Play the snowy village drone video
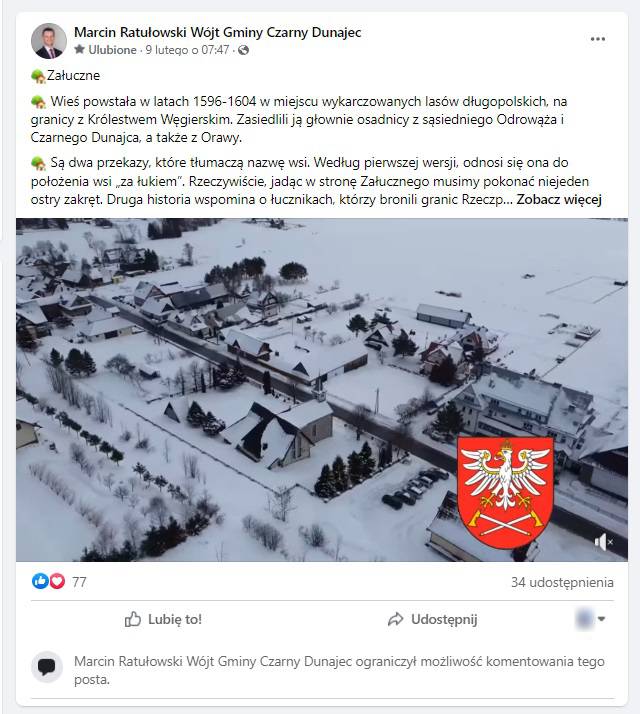Image resolution: width=640 pixels, height=714 pixels. coord(322,390)
